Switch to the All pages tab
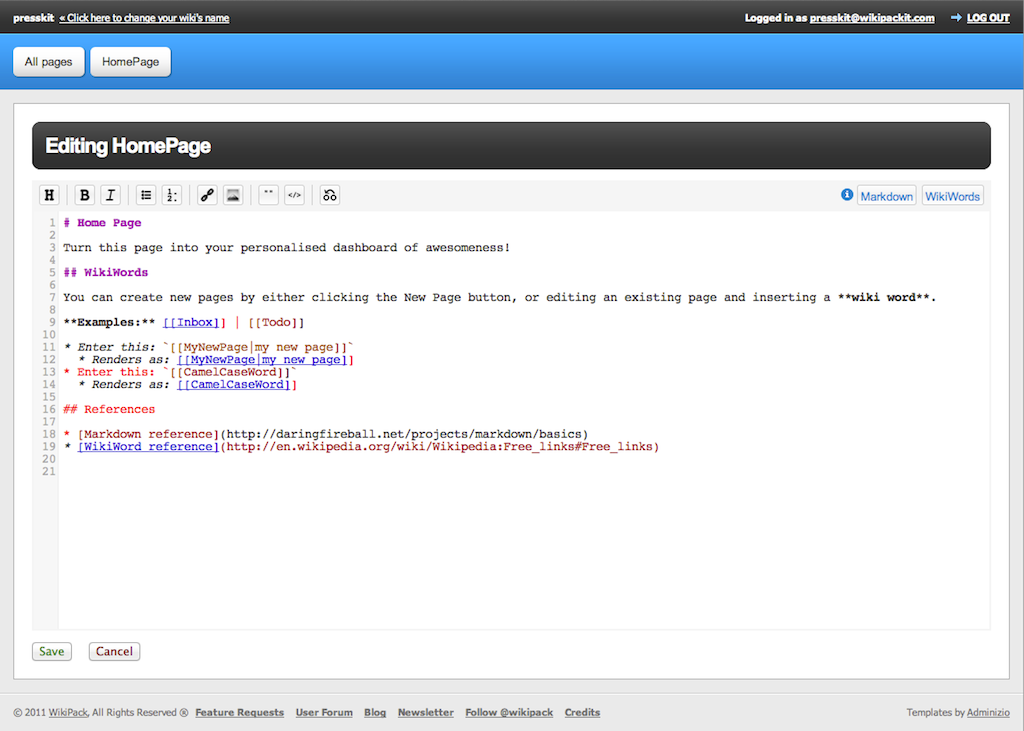The width and height of the screenshot is (1024, 731). click(x=48, y=62)
